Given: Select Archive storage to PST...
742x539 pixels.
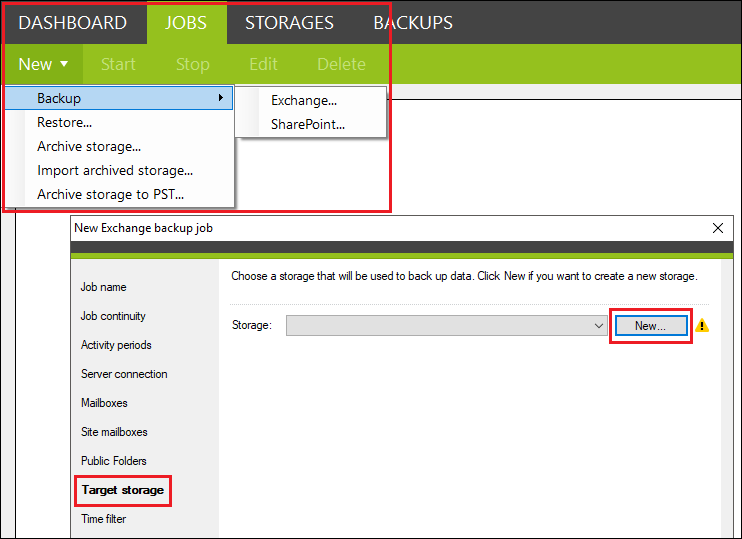Looking at the screenshot, I should [x=110, y=194].
